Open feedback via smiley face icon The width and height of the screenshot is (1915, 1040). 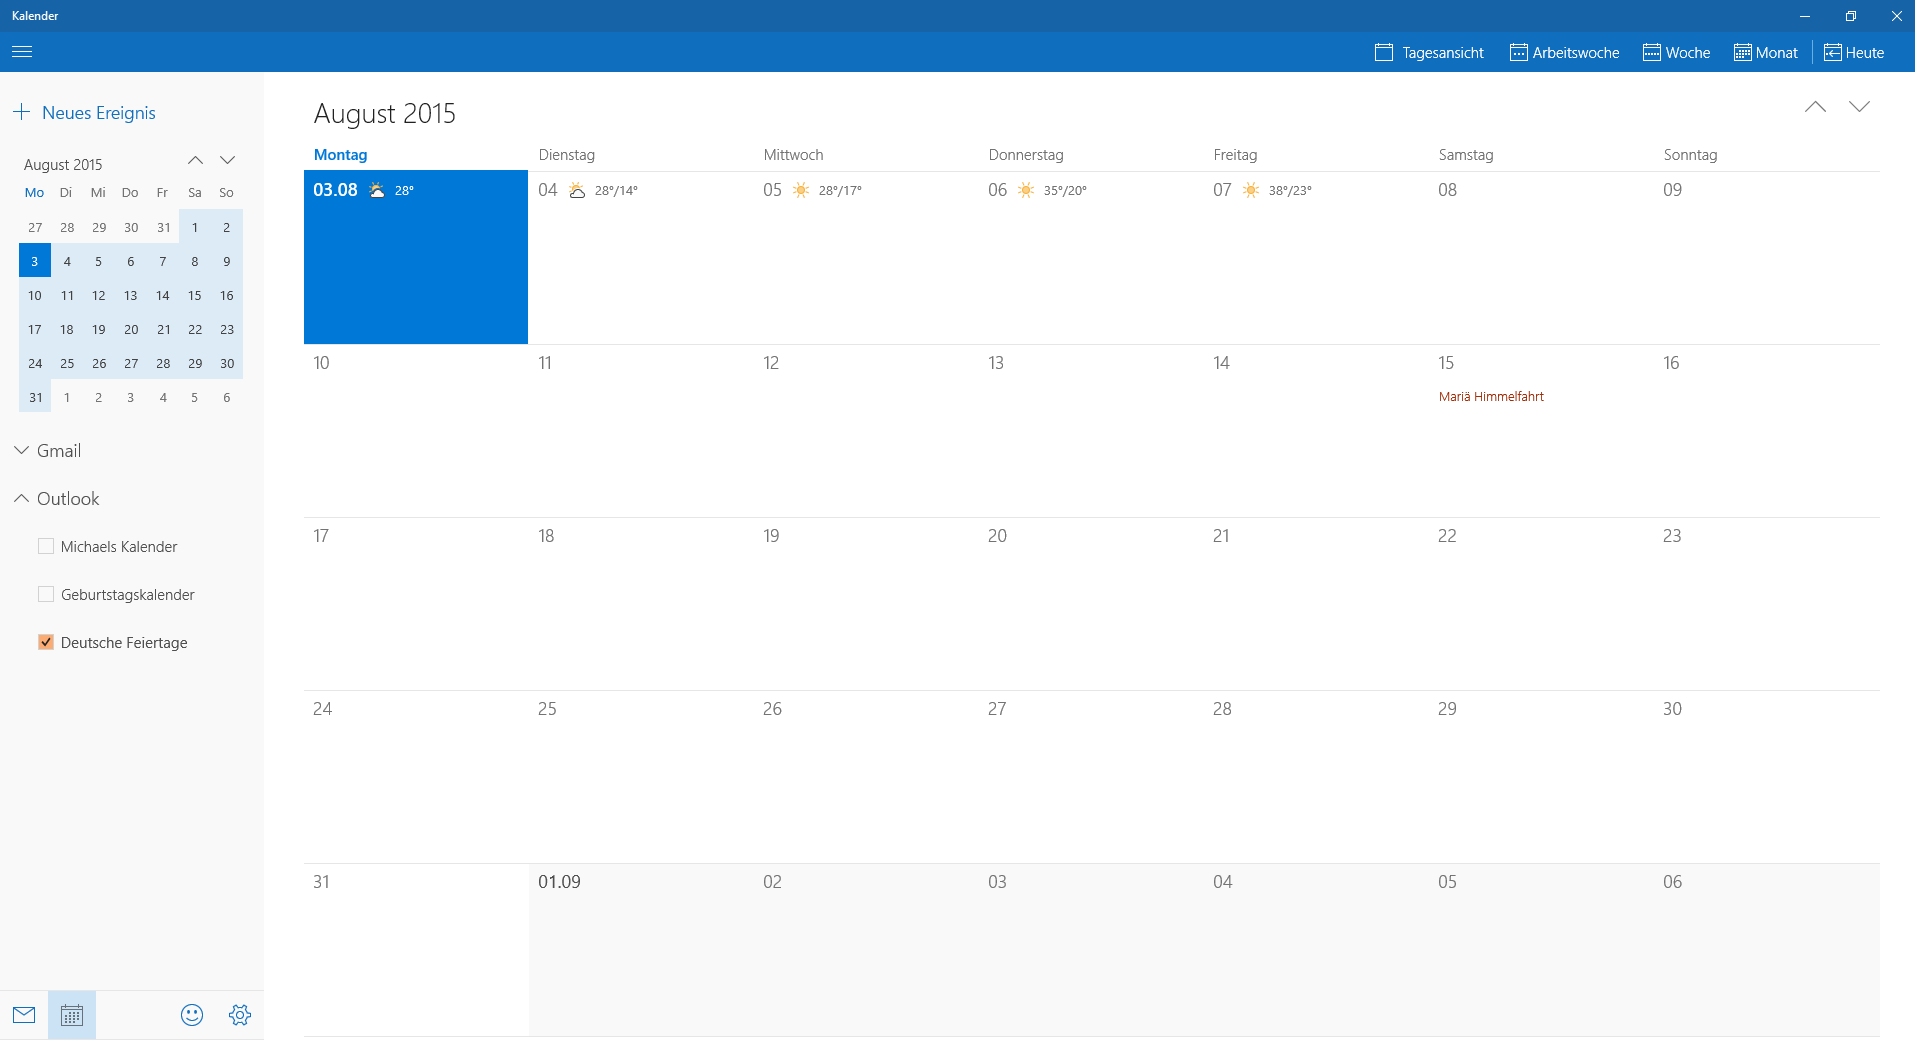click(x=192, y=1015)
